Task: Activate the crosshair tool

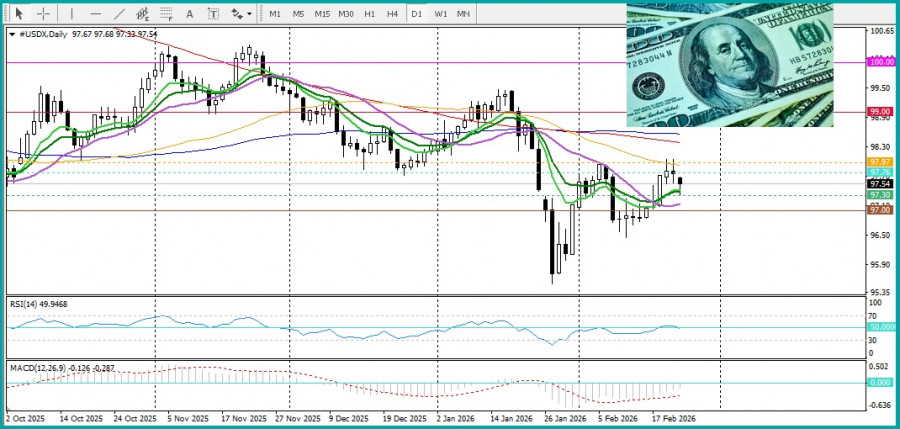Action: tap(44, 14)
